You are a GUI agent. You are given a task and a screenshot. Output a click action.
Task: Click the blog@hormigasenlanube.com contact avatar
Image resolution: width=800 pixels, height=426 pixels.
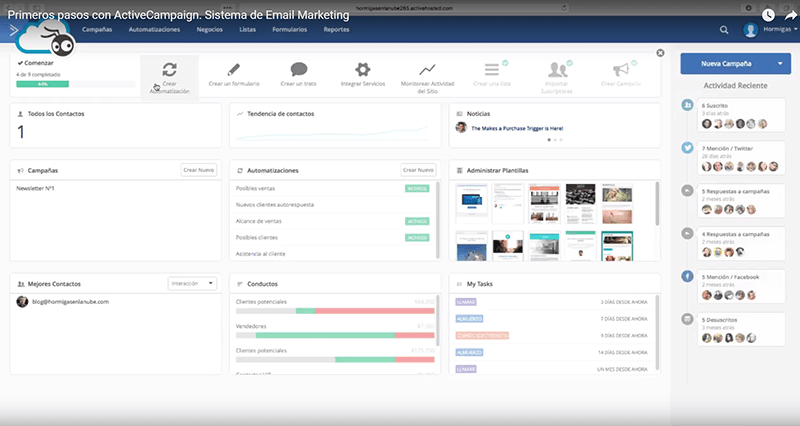pos(22,302)
